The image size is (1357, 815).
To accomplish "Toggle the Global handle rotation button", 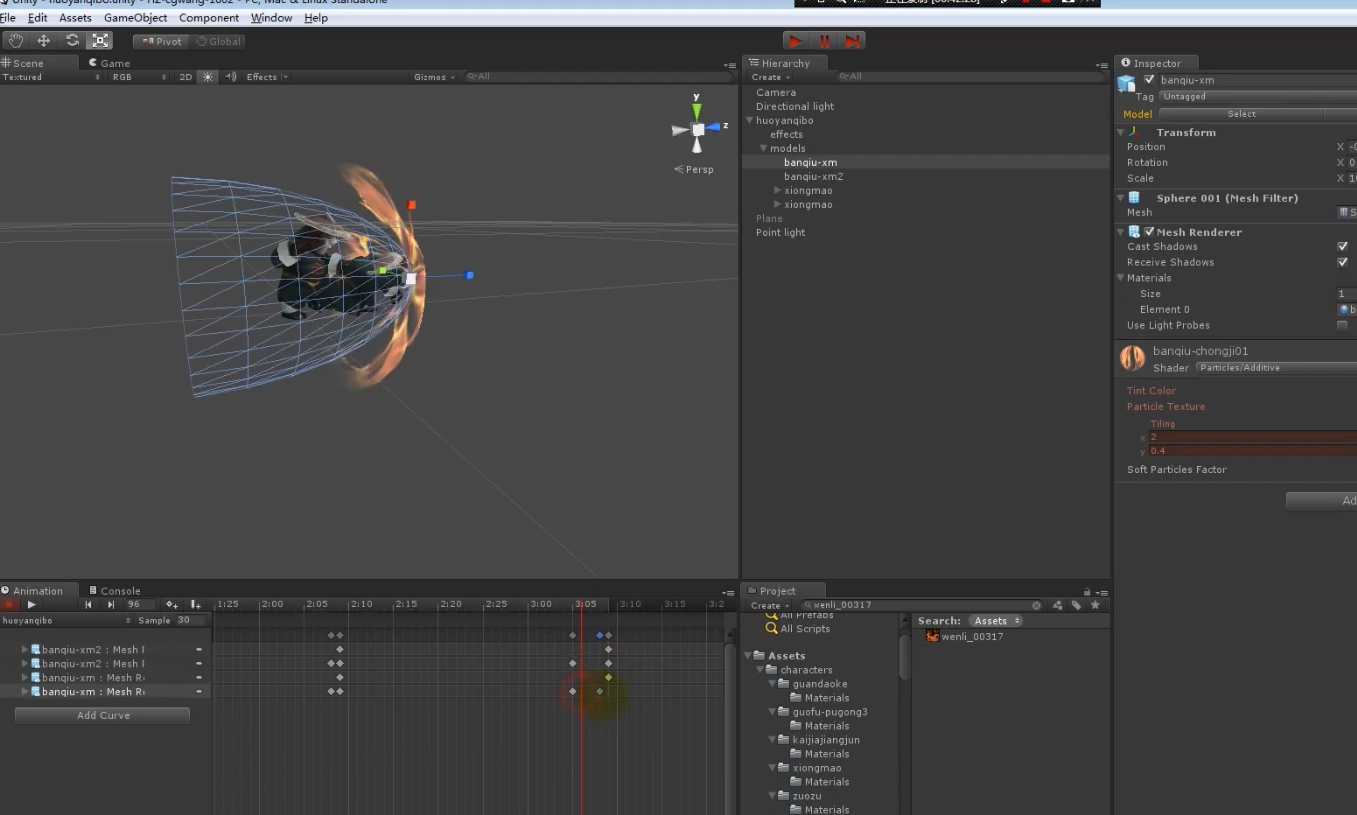I will click(x=219, y=41).
